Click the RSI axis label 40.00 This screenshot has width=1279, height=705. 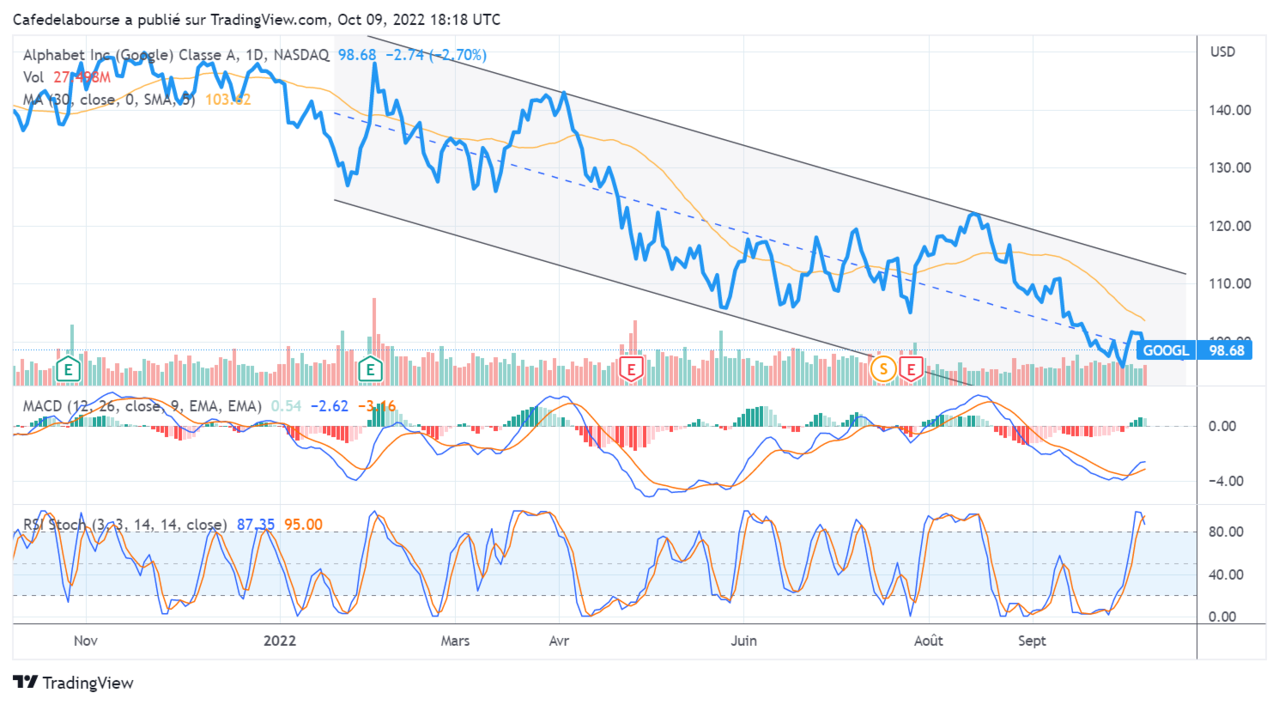coord(1228,575)
